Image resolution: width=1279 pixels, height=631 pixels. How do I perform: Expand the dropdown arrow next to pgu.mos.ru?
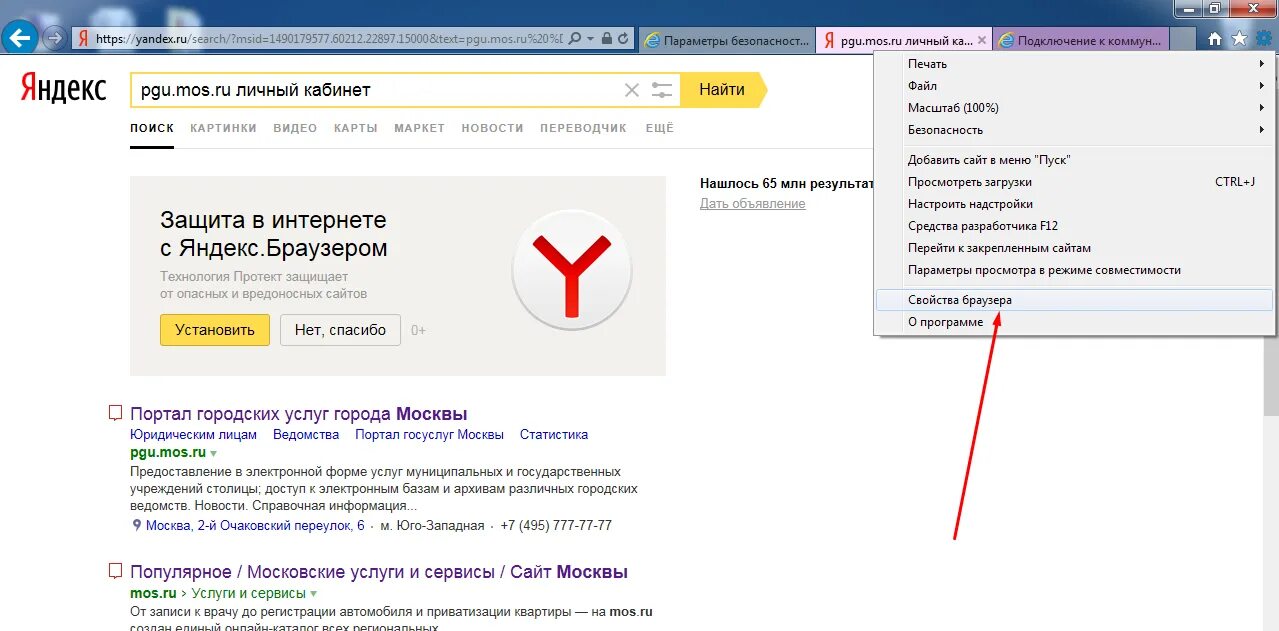[213, 454]
